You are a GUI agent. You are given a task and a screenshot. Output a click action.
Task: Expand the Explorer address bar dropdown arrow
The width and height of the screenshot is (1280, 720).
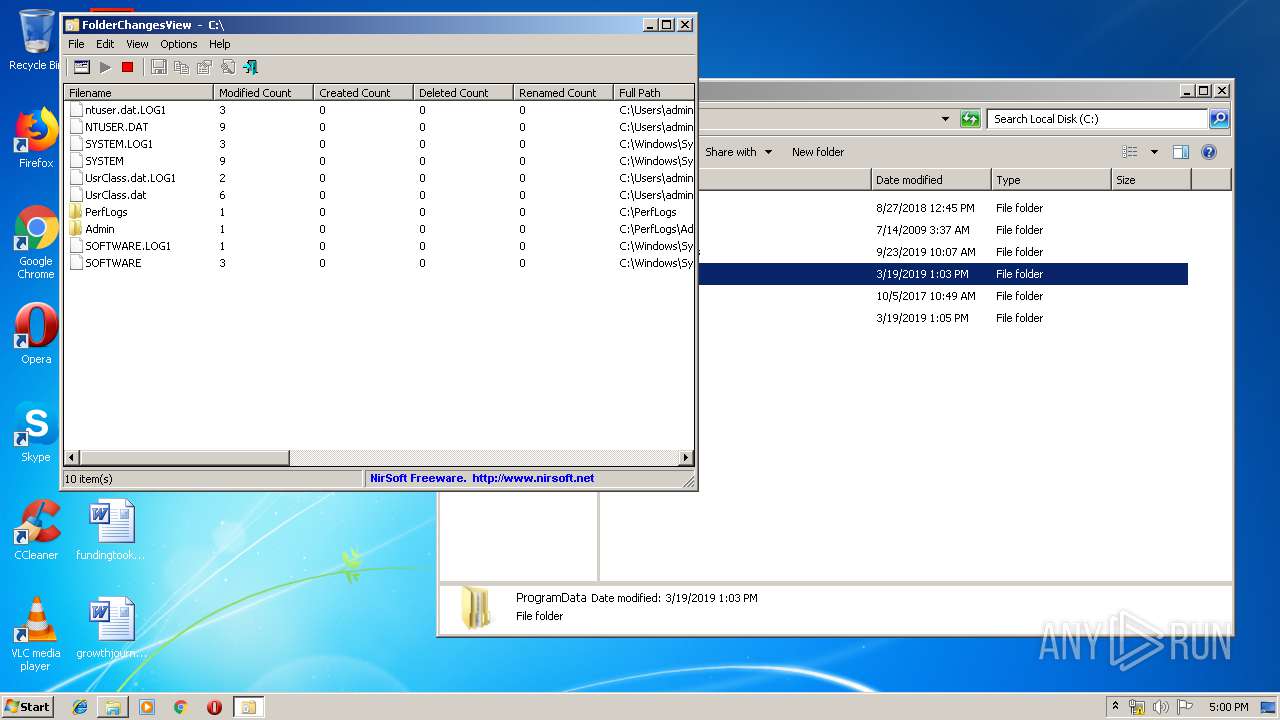pos(945,119)
